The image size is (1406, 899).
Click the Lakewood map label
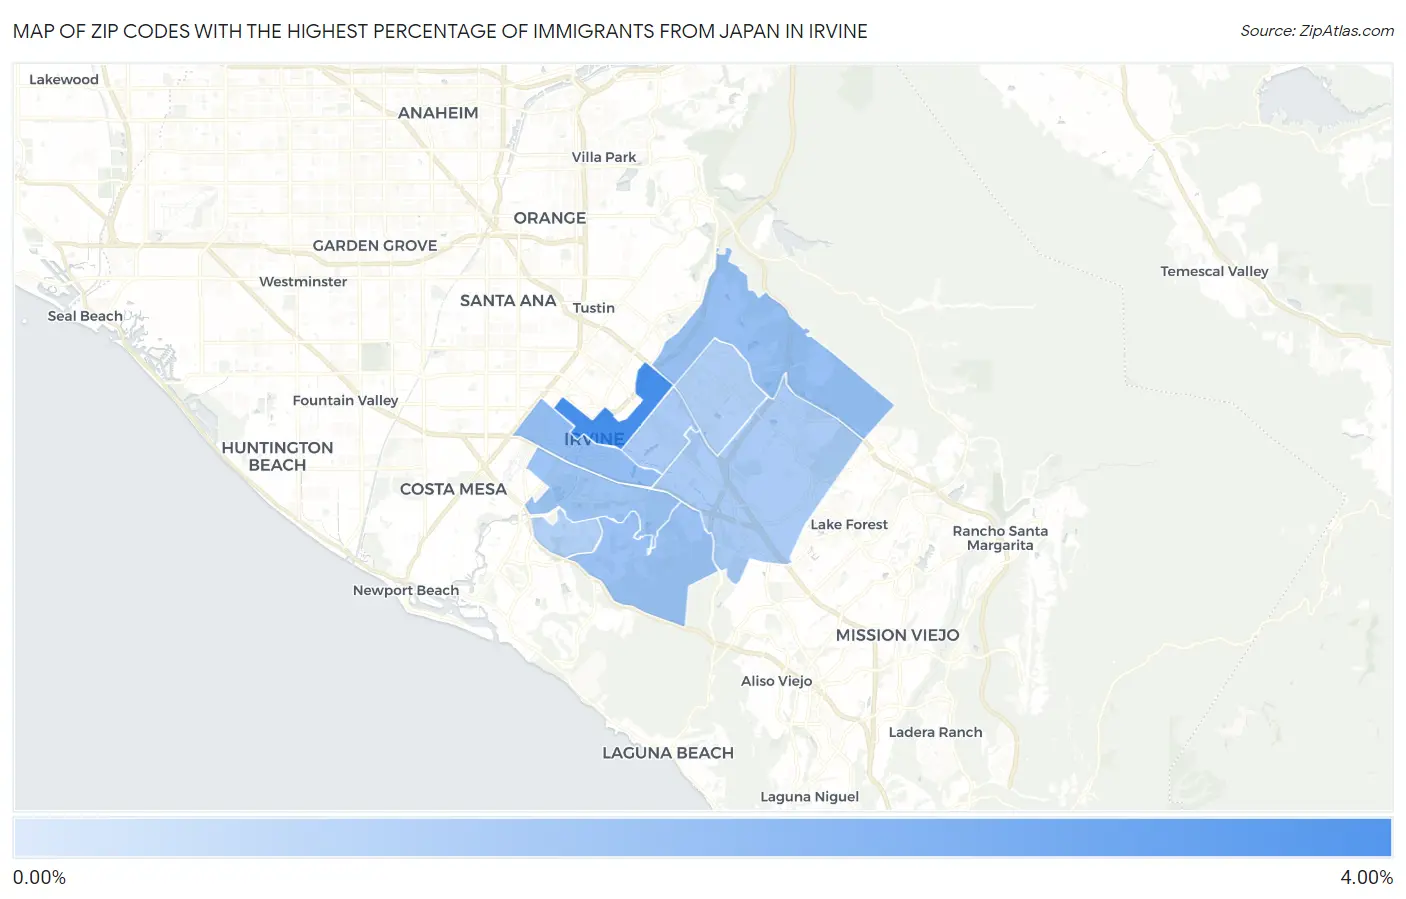point(64,80)
